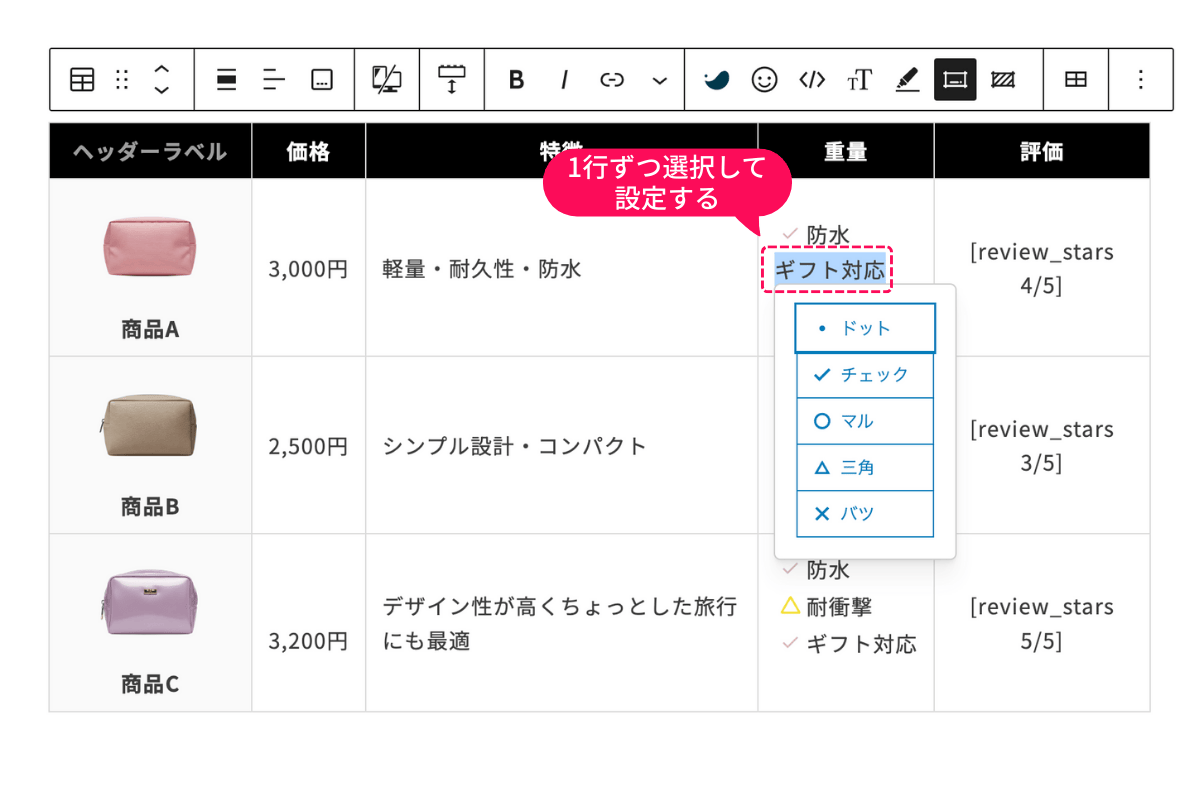Apply inline code formatting icon

point(811,79)
